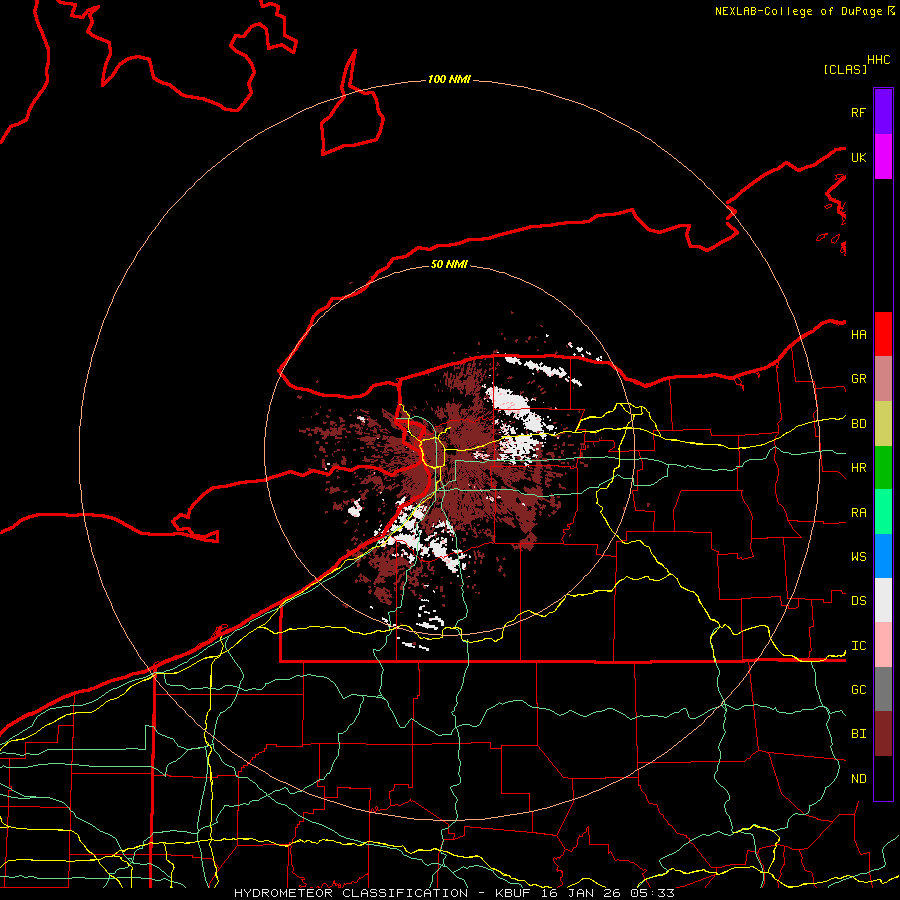Select the yellow BD legend swatch
Image resolution: width=900 pixels, height=900 pixels.
(x=883, y=423)
